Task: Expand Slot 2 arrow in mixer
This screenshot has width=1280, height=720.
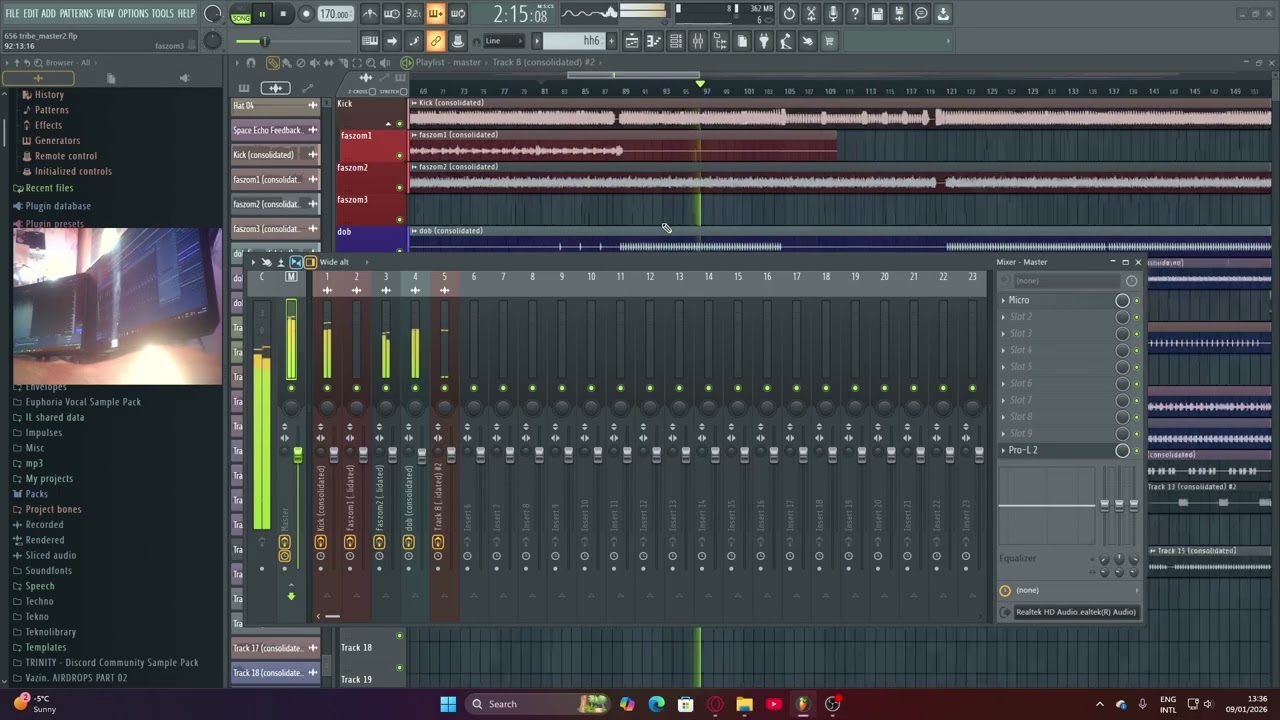Action: tap(1003, 317)
